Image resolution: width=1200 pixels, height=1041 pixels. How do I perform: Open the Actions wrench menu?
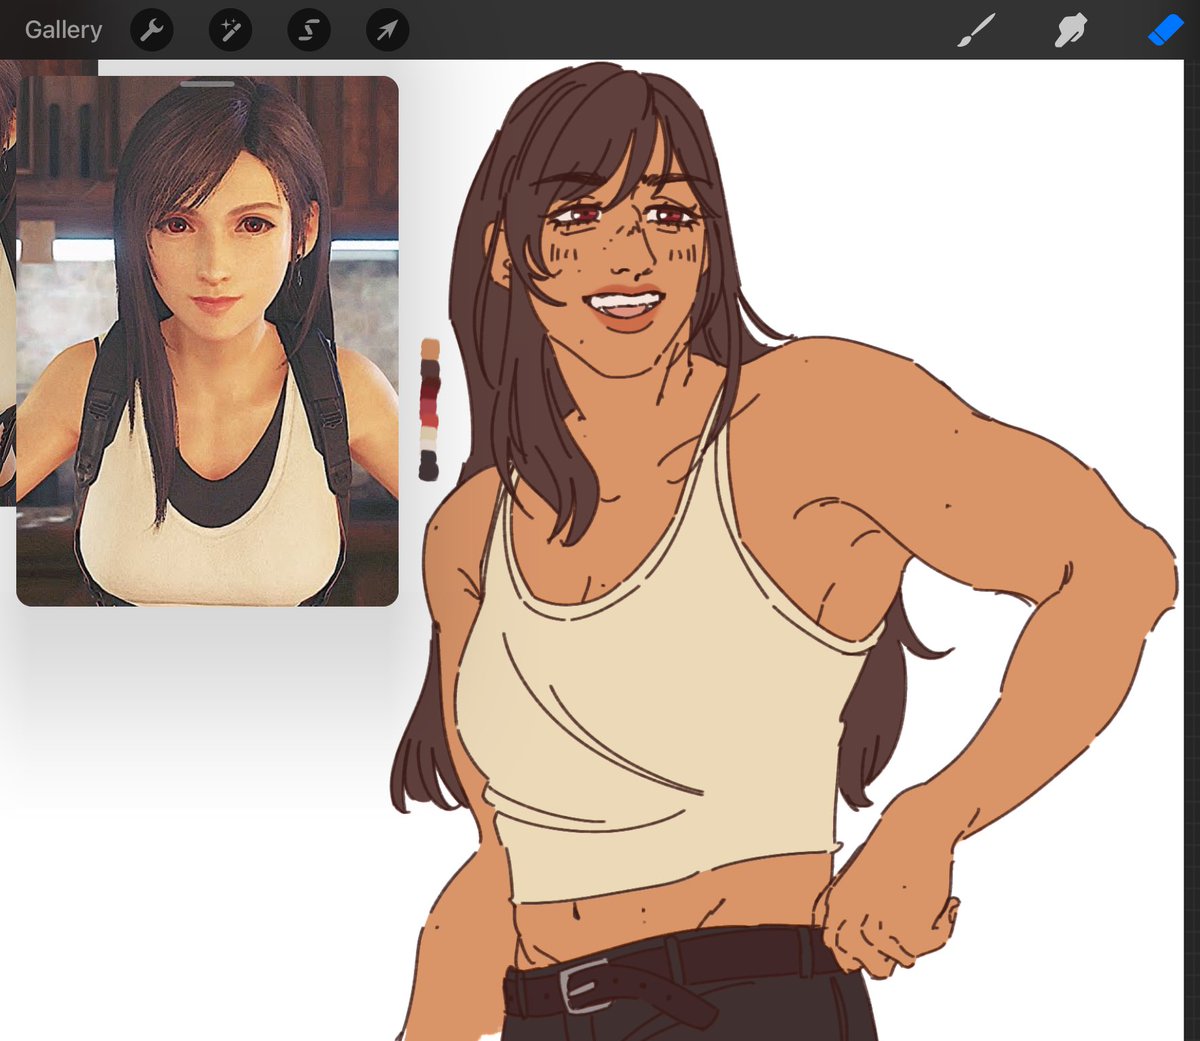pyautogui.click(x=152, y=30)
